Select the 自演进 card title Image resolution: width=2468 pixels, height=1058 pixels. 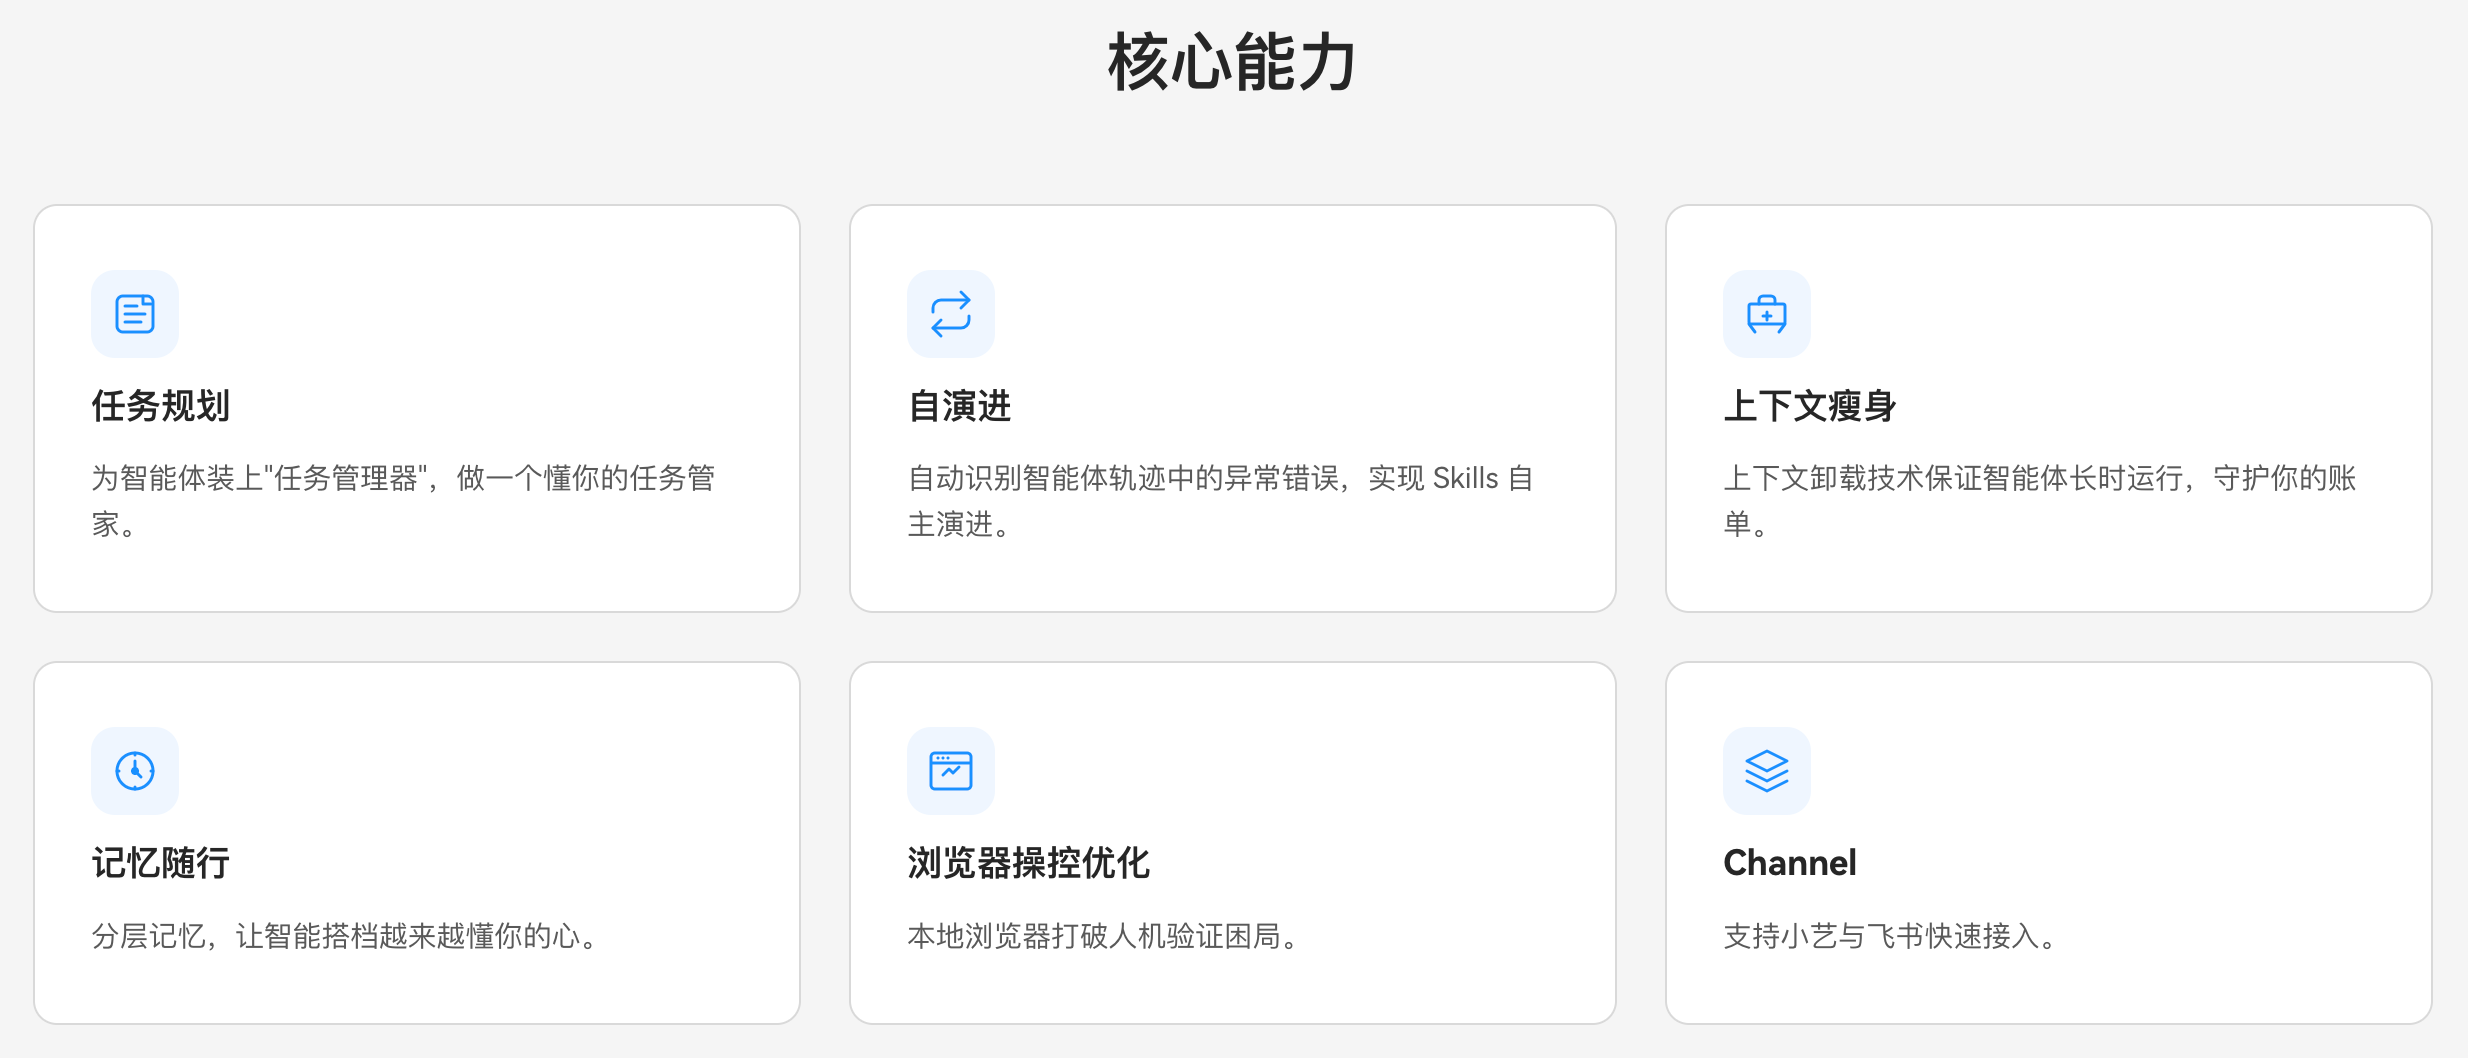(x=958, y=406)
